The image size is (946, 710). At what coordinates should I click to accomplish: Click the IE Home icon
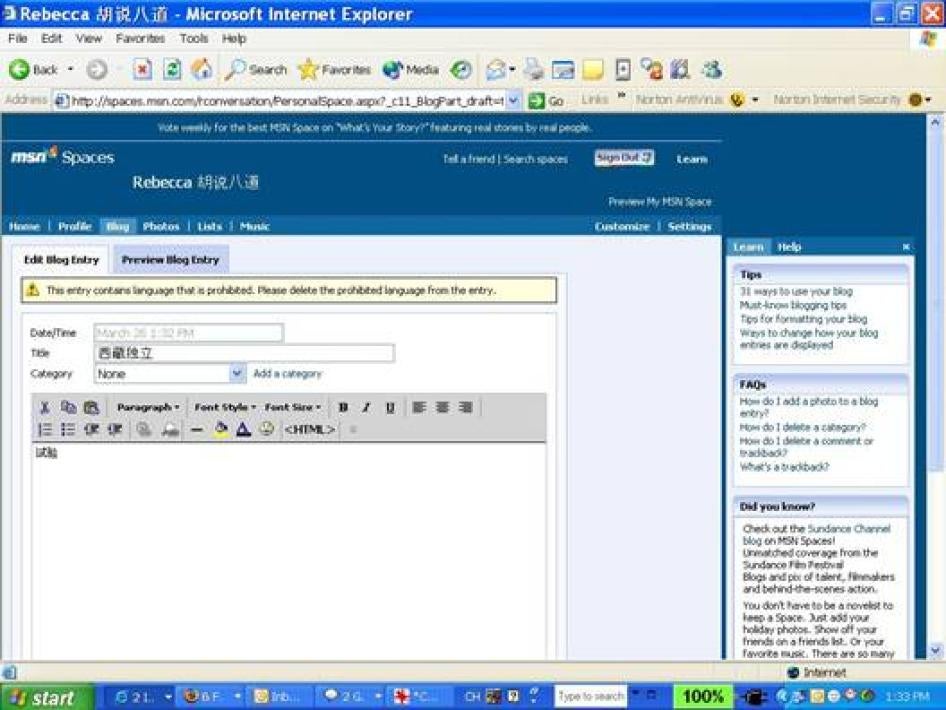coord(202,69)
